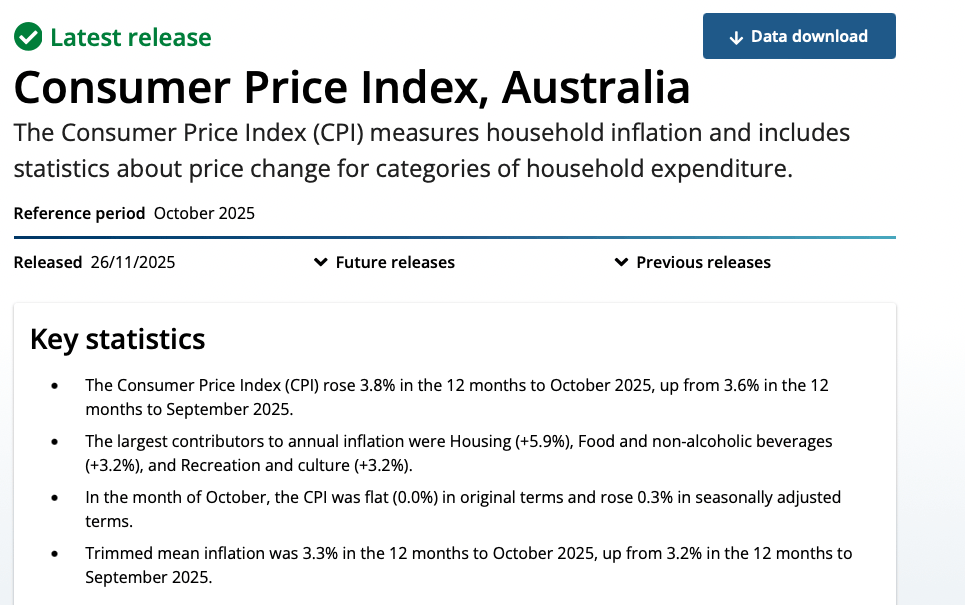The width and height of the screenshot is (965, 605).
Task: Click the bullet marker beside largest contributors
Action: (54, 442)
